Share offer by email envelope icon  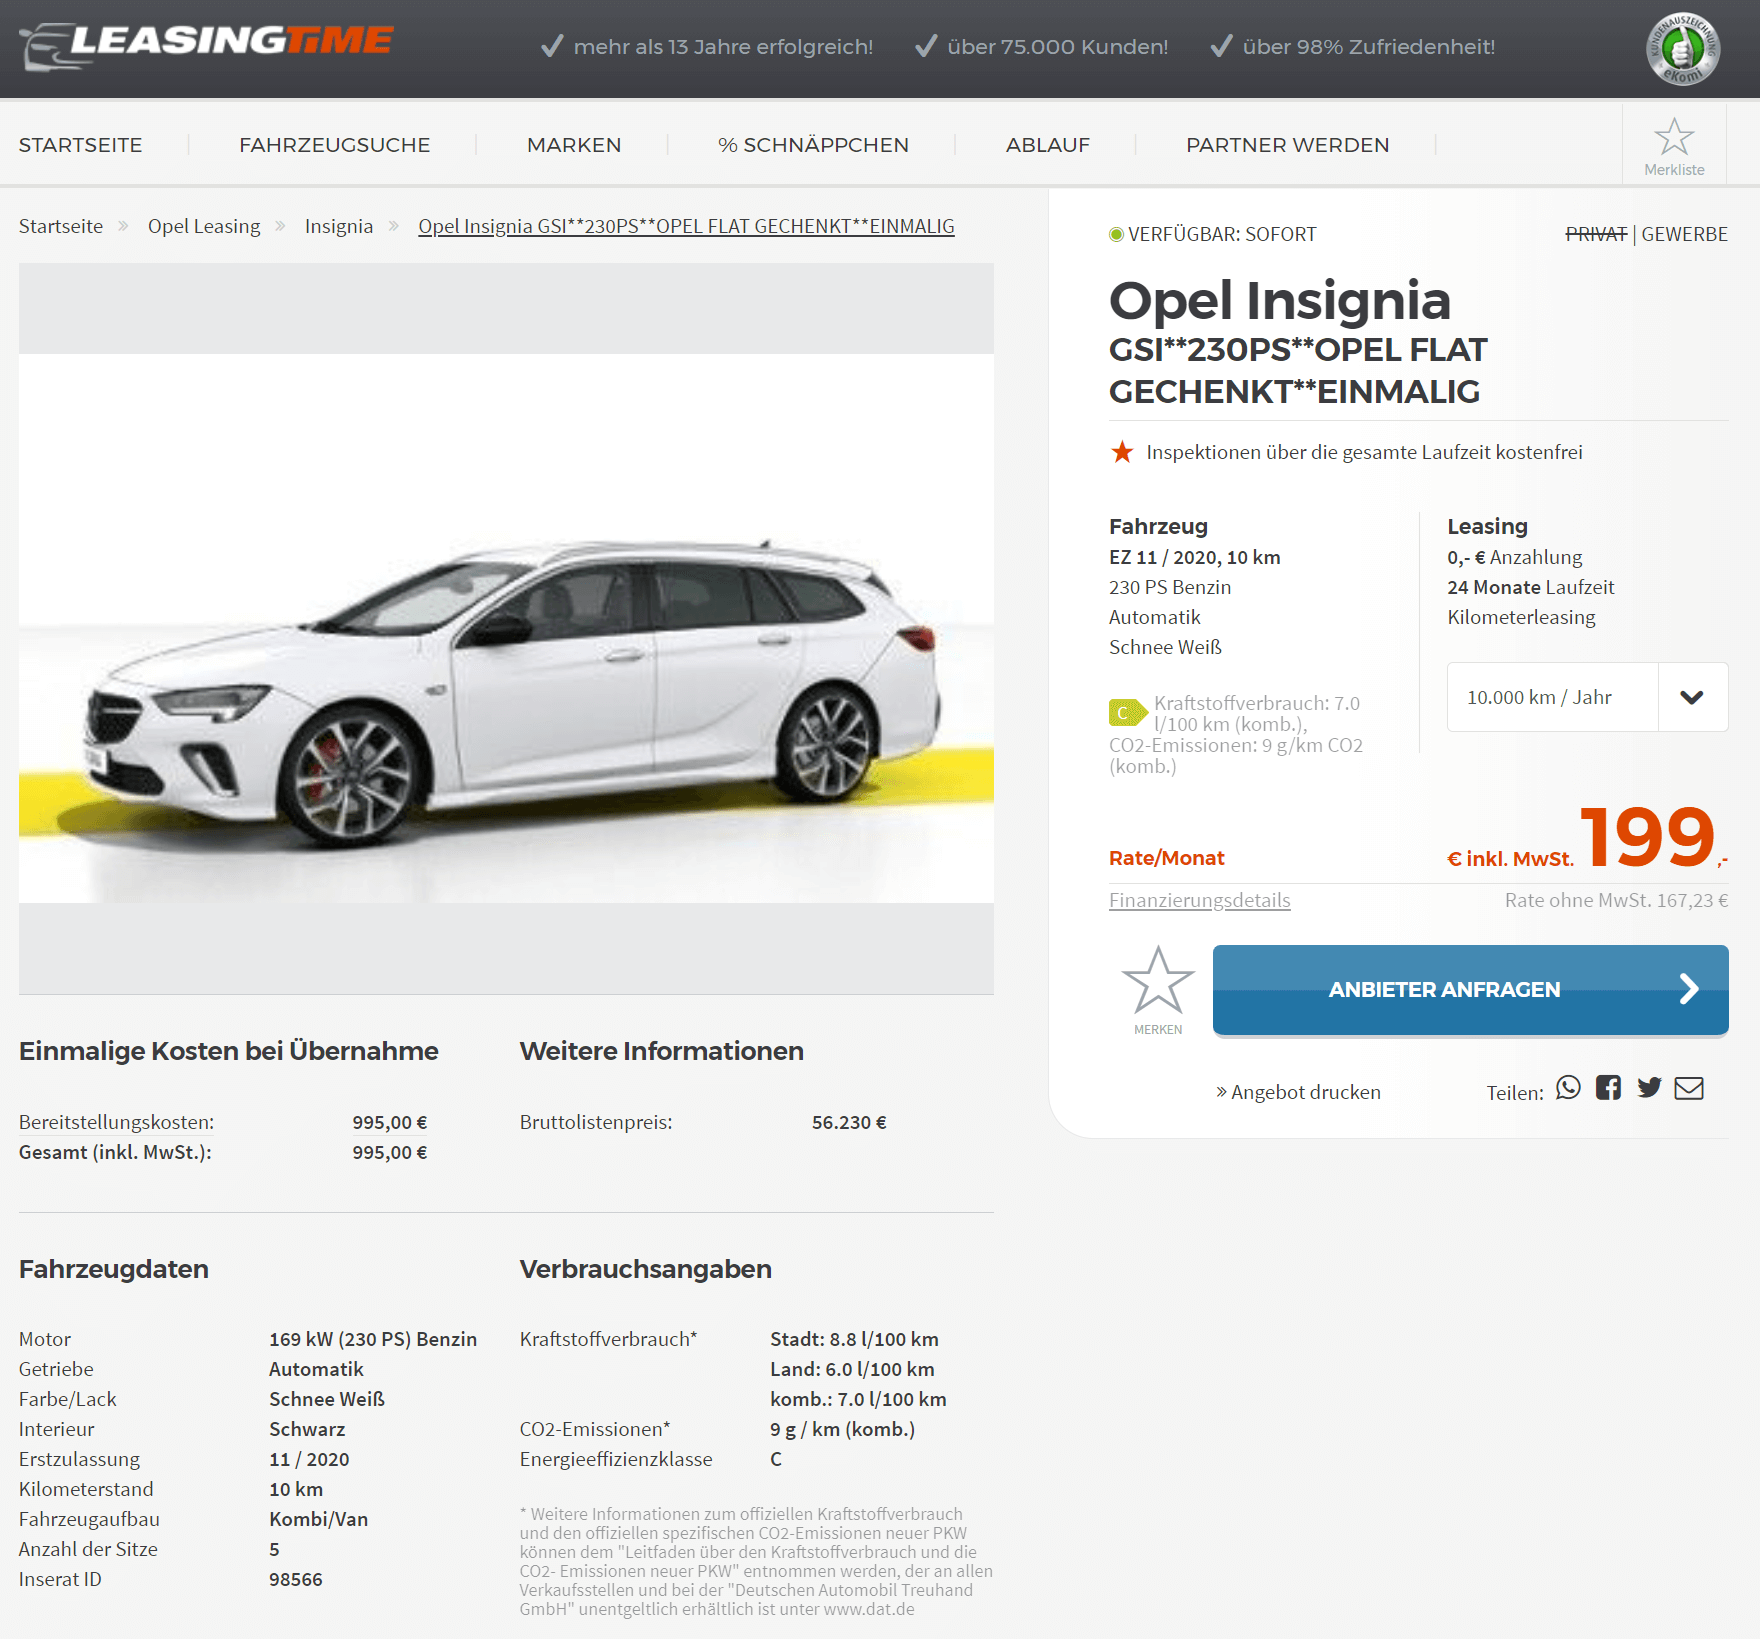tap(1689, 1088)
